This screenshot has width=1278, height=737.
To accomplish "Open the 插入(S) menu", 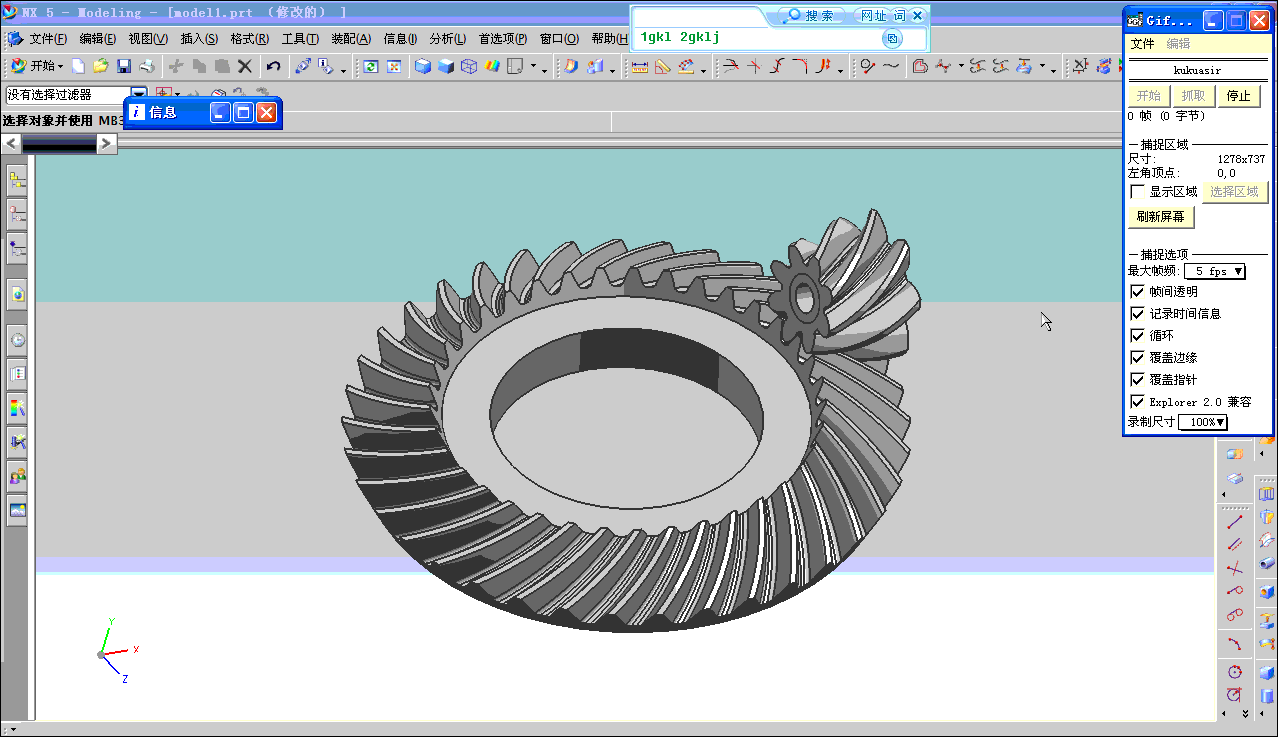I will pyautogui.click(x=199, y=39).
